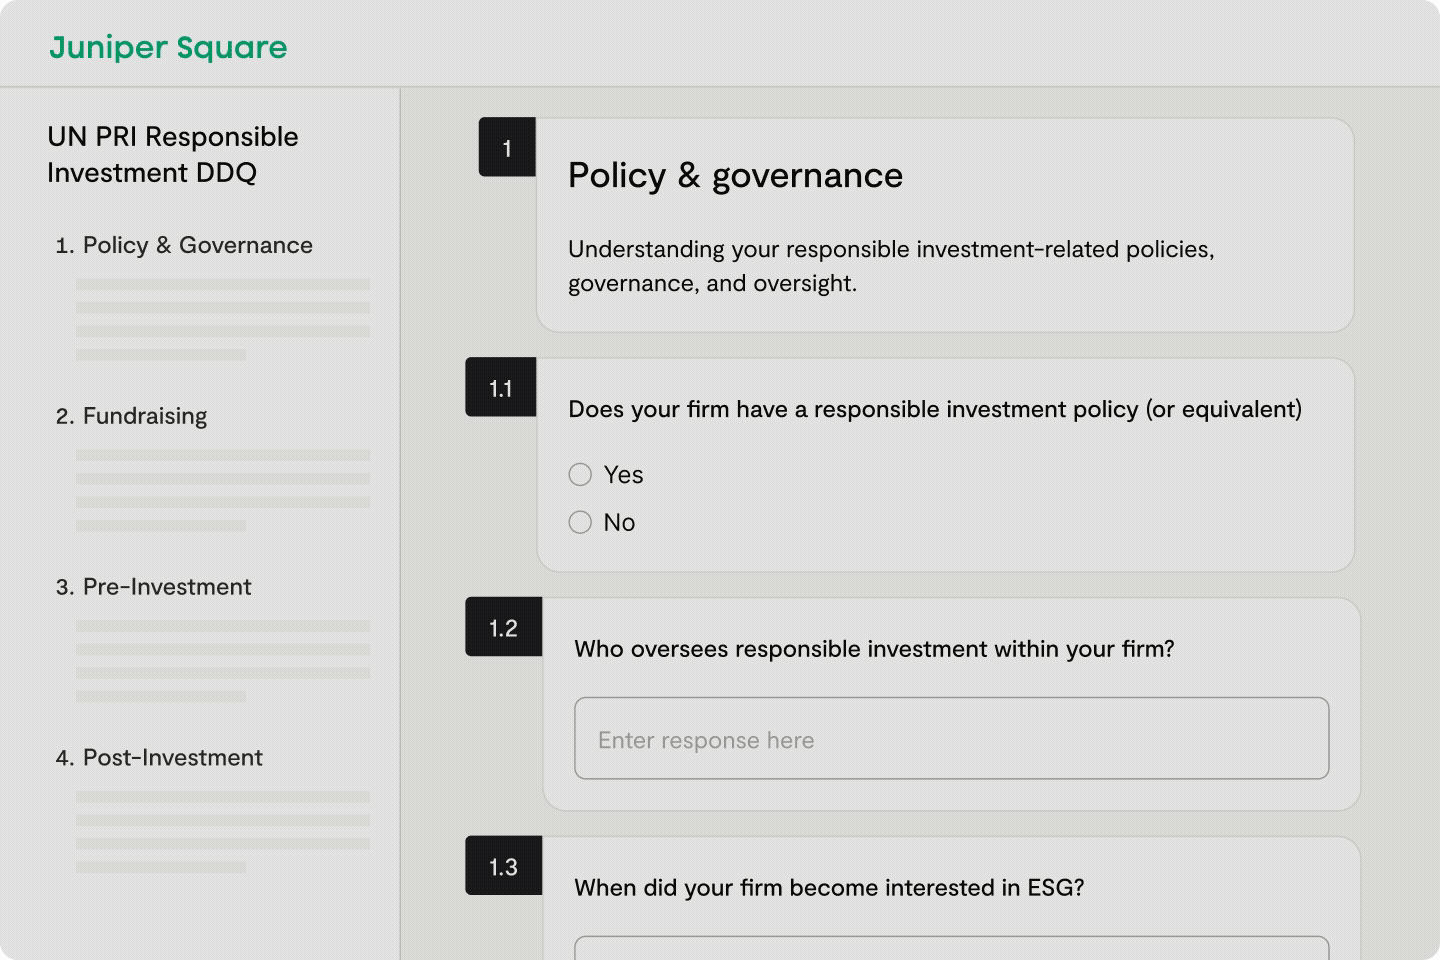
Task: Open Policy & Governance sidebar section
Action: (x=197, y=245)
